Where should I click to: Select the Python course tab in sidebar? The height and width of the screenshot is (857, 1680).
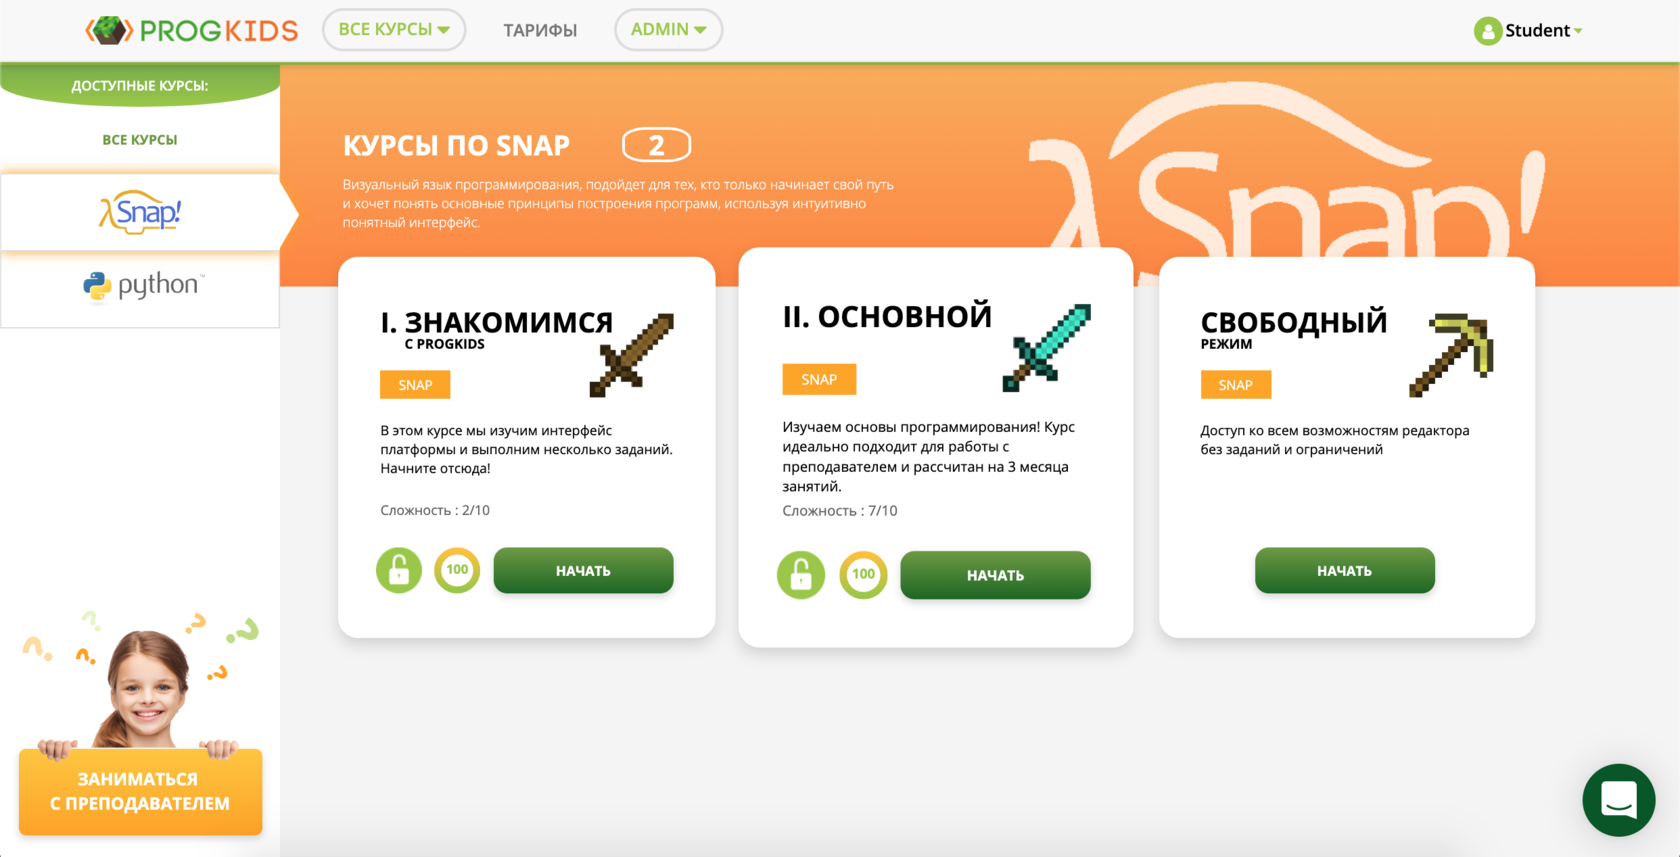[x=141, y=286]
